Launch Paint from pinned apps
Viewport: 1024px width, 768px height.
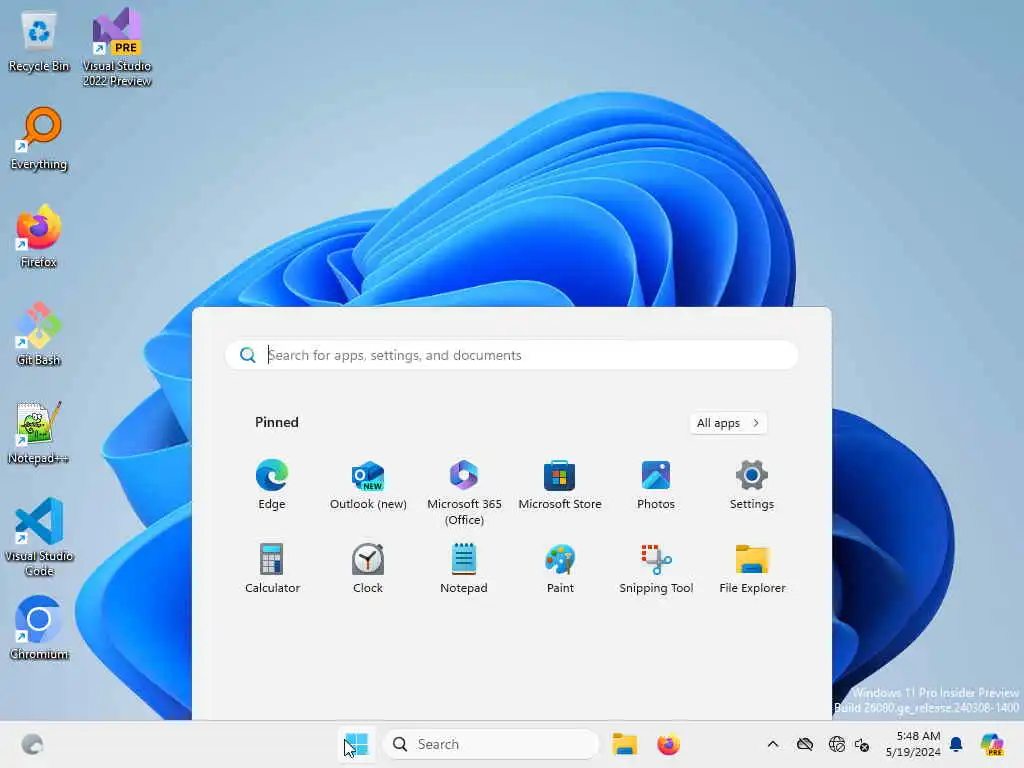(x=560, y=568)
